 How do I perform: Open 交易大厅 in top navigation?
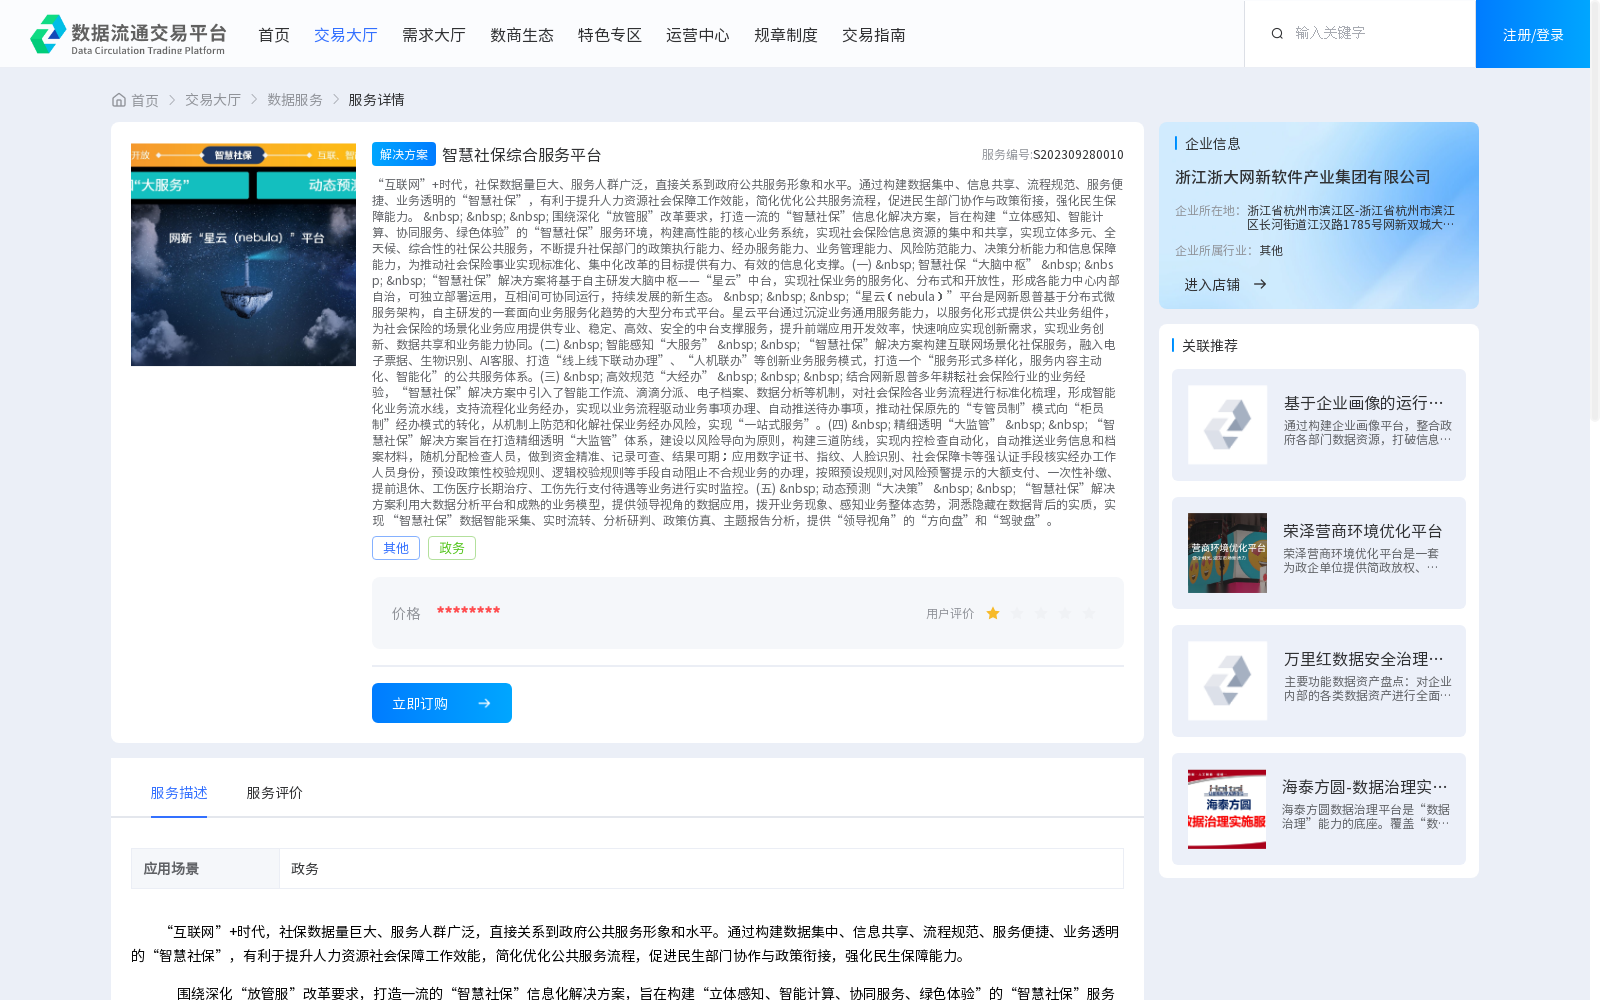click(x=346, y=35)
